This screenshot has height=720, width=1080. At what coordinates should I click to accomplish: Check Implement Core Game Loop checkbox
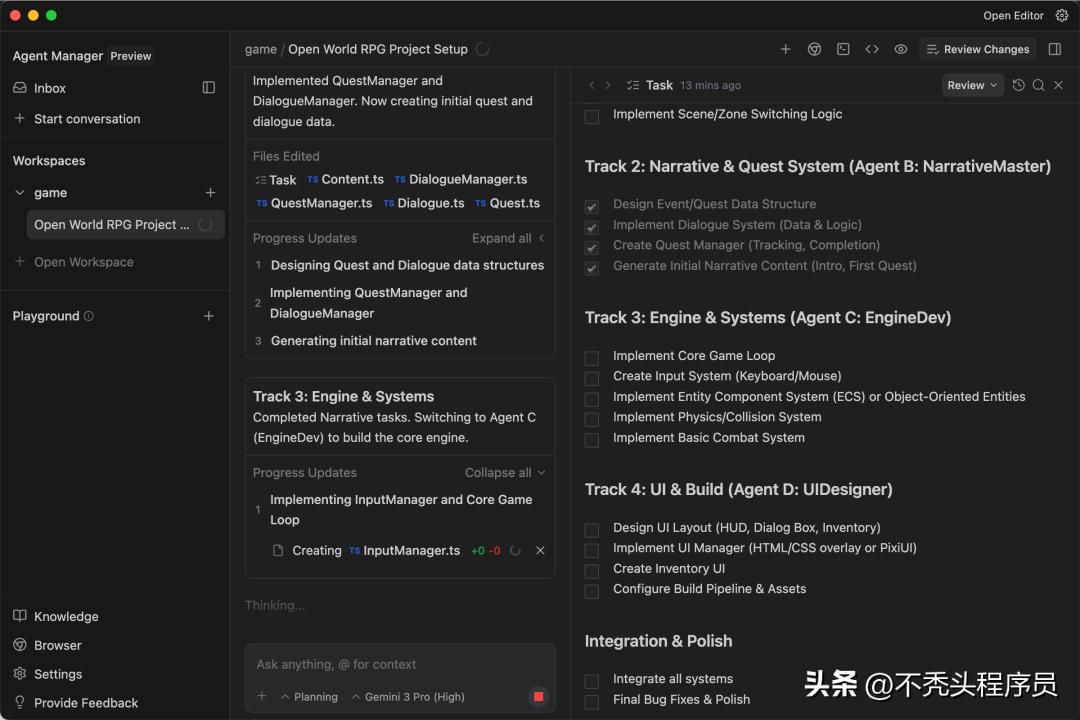(x=592, y=357)
